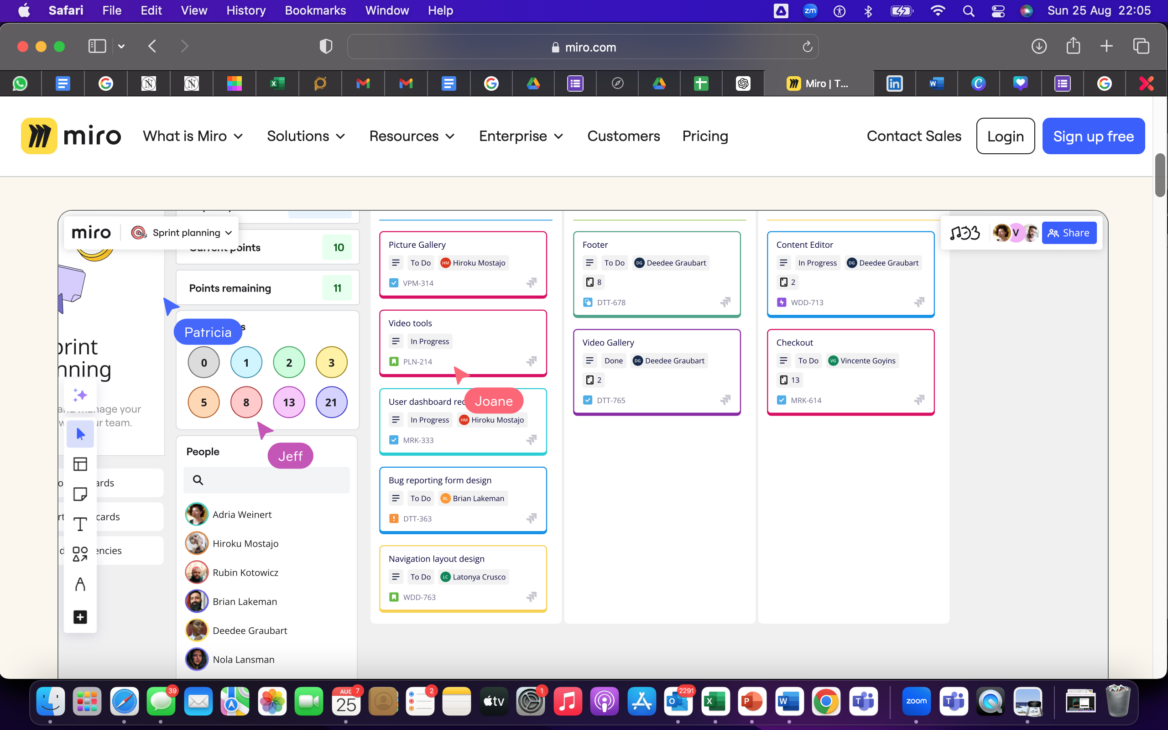Pick the pink 8-point estimate circle
This screenshot has height=730, width=1168.
(246, 403)
